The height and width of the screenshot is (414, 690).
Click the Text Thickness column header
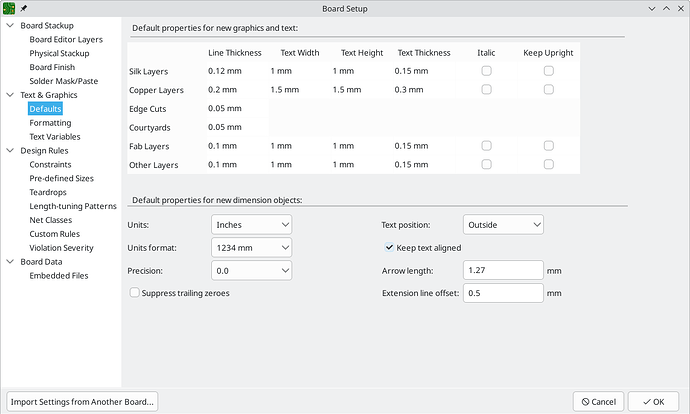point(424,53)
